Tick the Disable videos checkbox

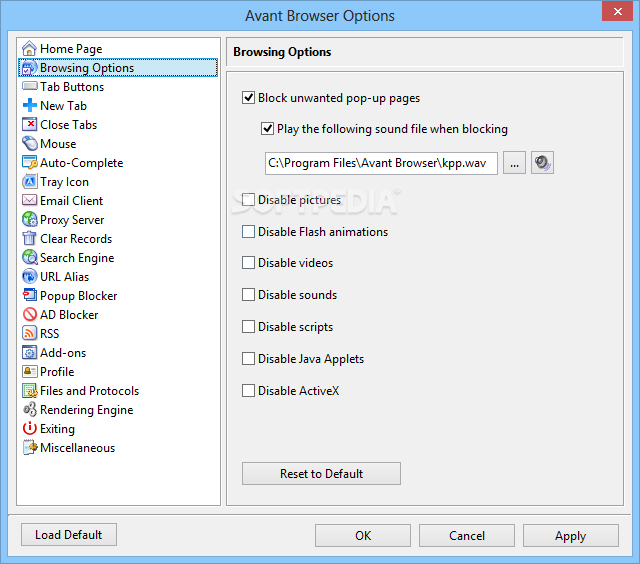pos(248,263)
